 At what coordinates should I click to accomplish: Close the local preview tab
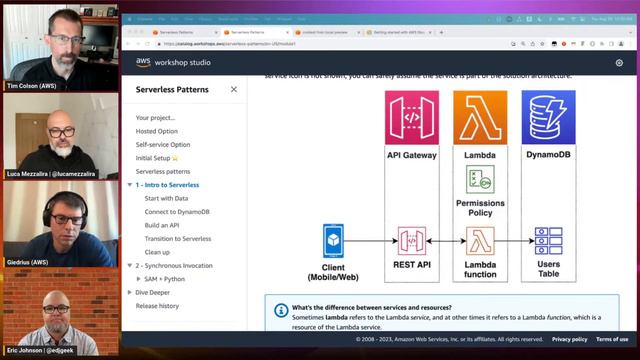pyautogui.click(x=358, y=32)
